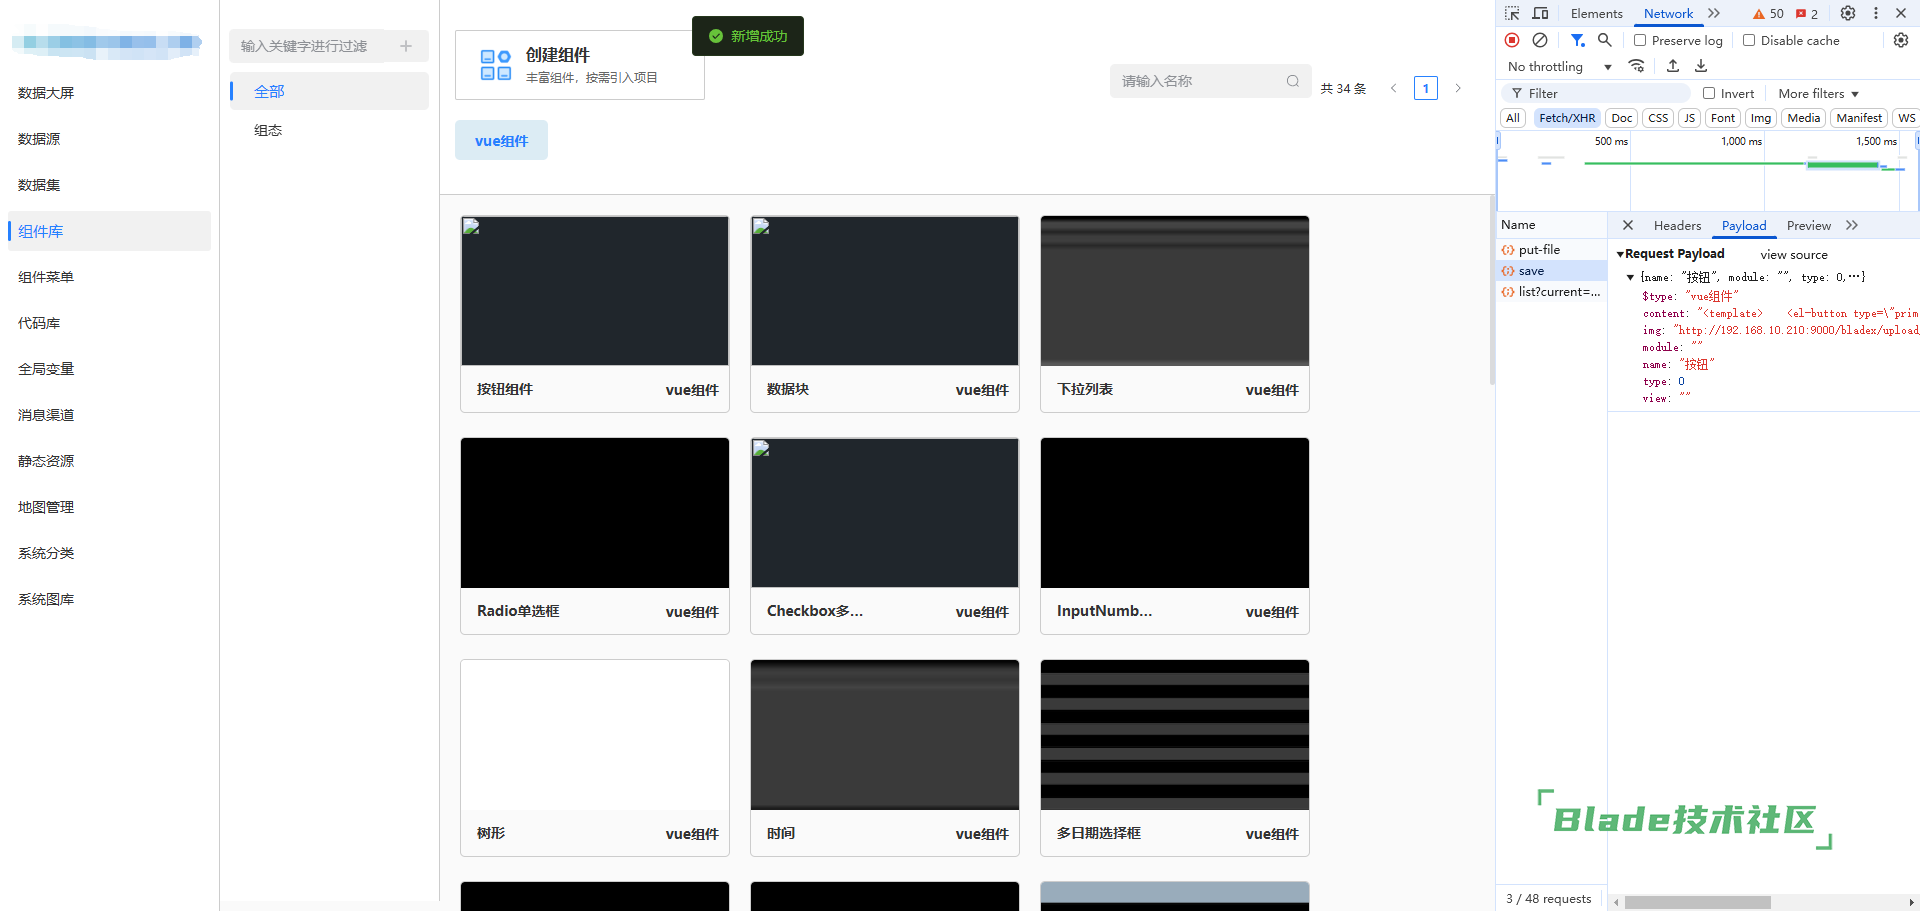The width and height of the screenshot is (1920, 911).
Task: Open network search magnifier
Action: tap(1604, 40)
